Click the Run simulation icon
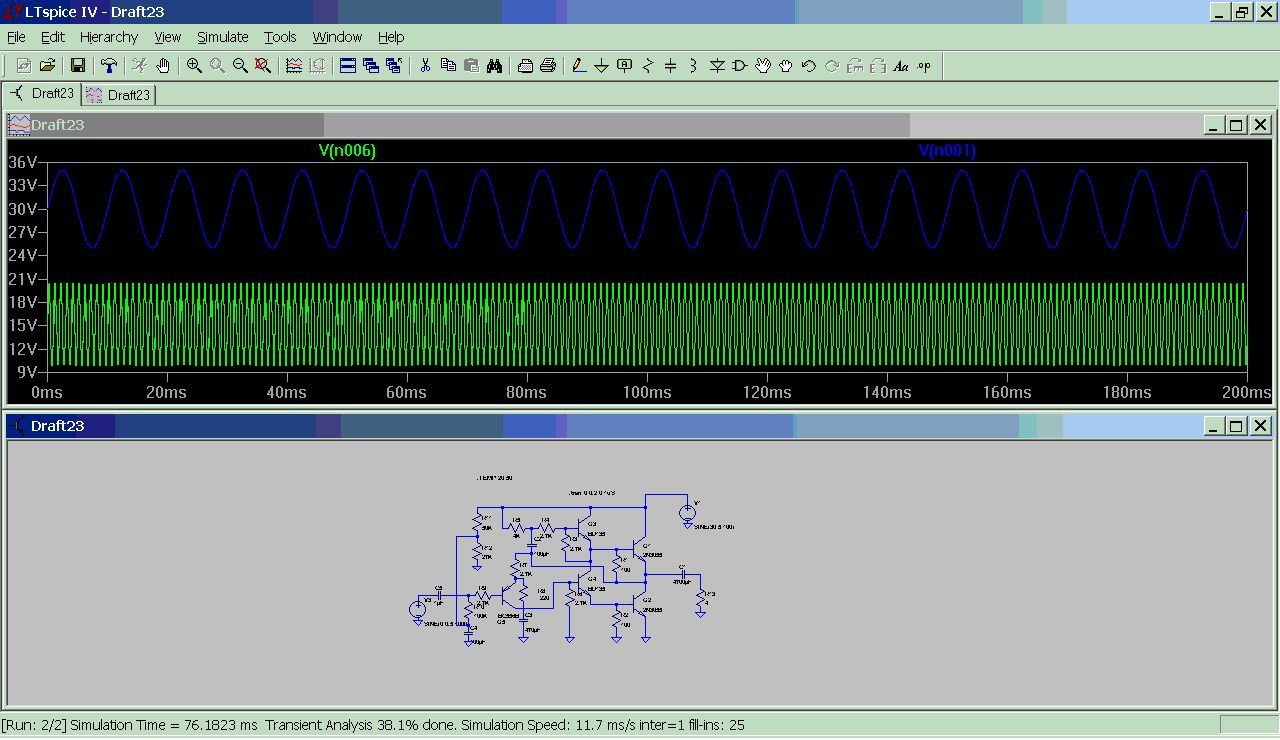This screenshot has width=1280, height=740. pyautogui.click(x=140, y=66)
